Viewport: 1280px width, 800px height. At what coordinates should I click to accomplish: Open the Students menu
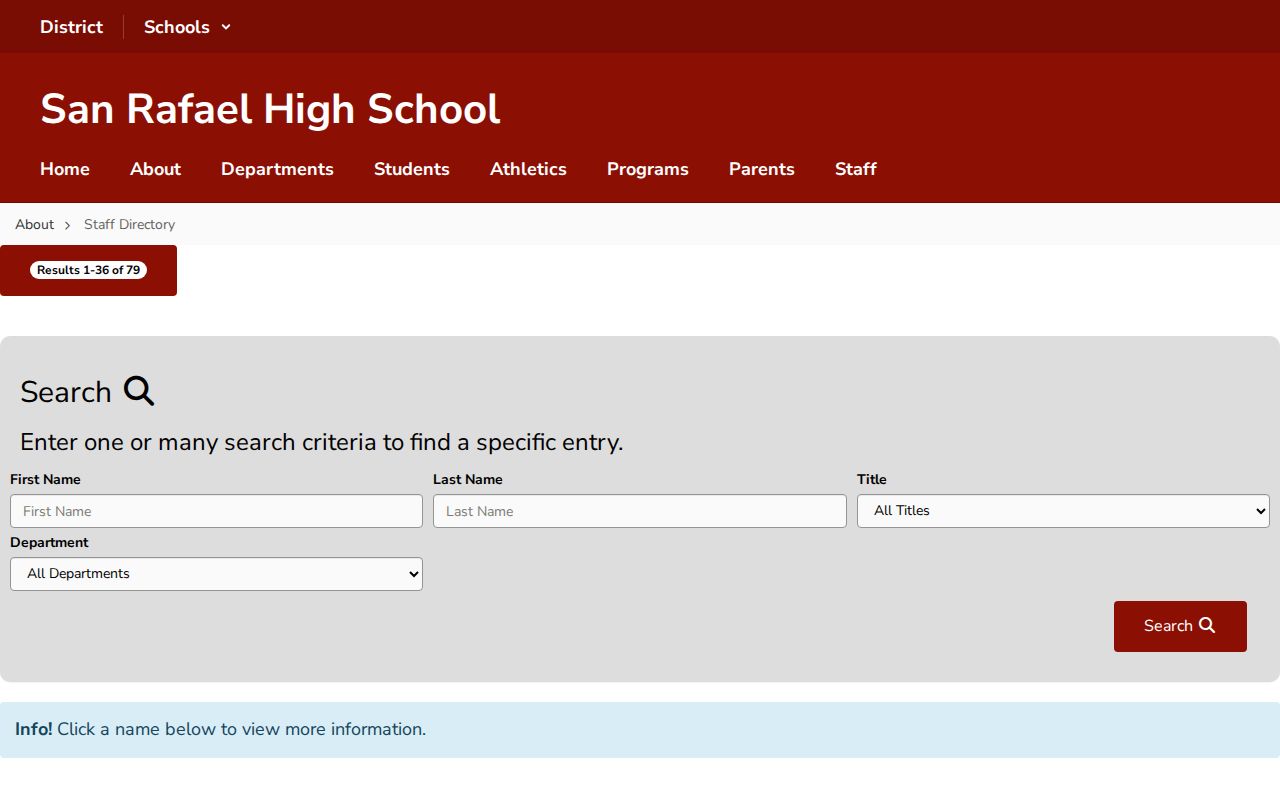click(x=412, y=169)
